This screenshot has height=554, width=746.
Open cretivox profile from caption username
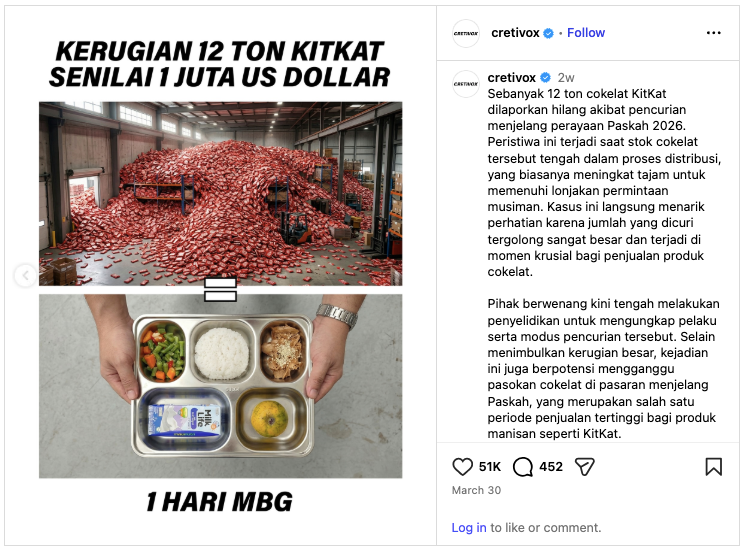pos(511,78)
